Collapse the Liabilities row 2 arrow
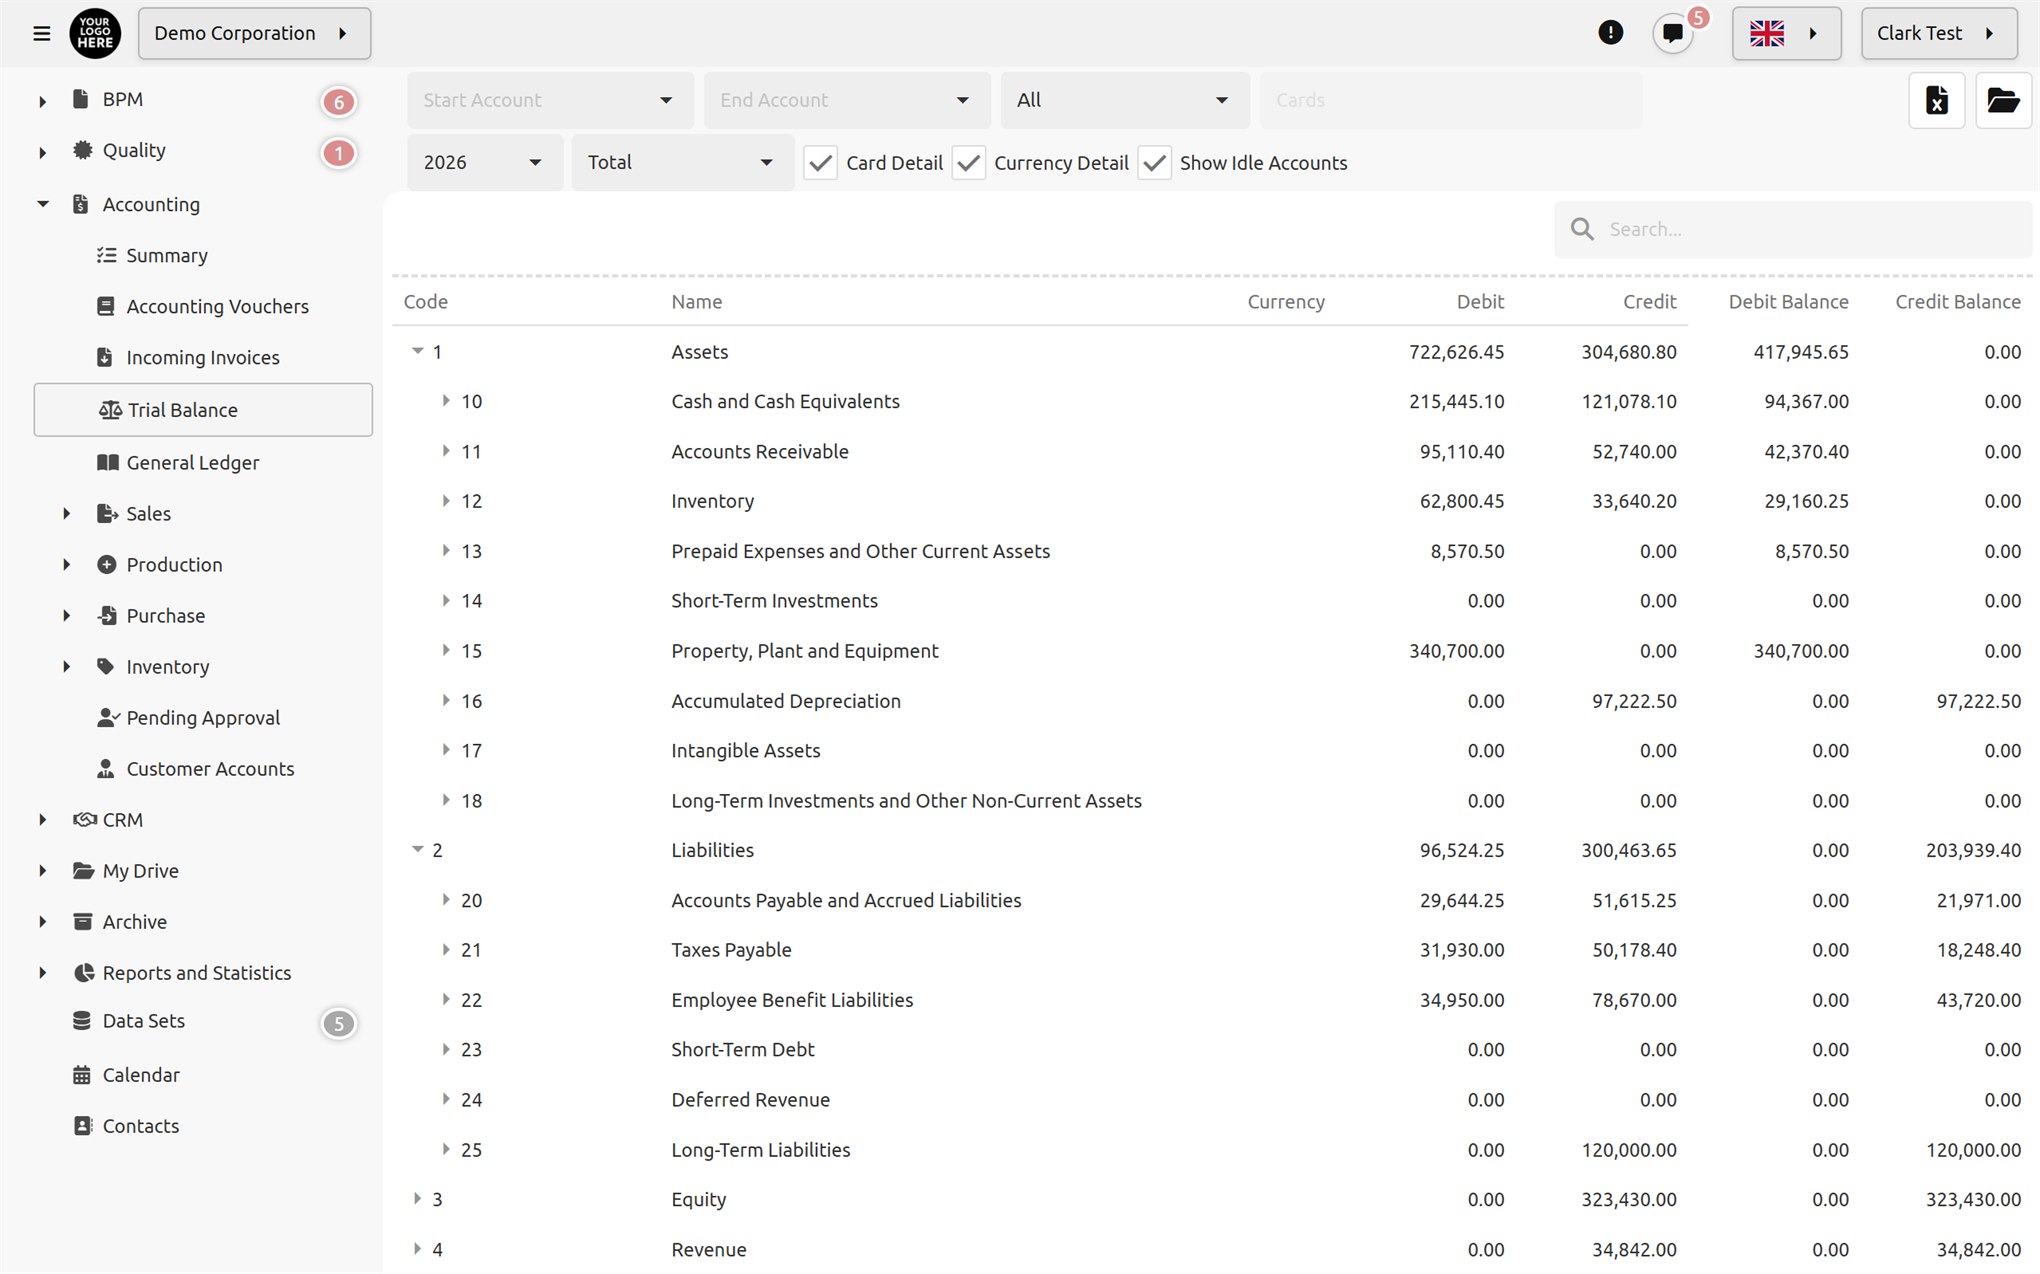Viewport: 2040px width, 1274px height. click(x=418, y=849)
